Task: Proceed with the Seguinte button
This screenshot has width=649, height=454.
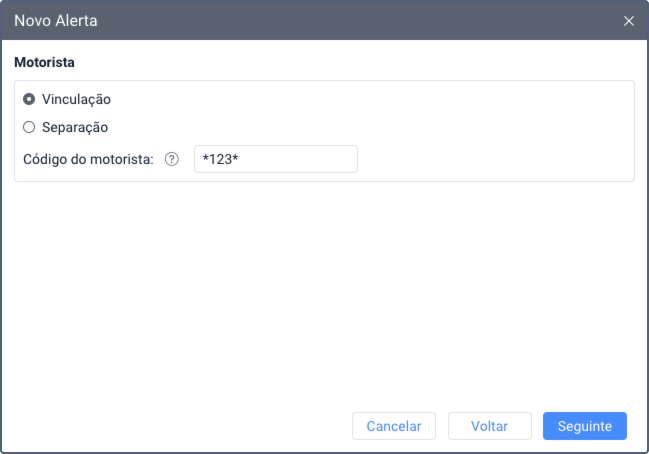Action: [x=584, y=426]
